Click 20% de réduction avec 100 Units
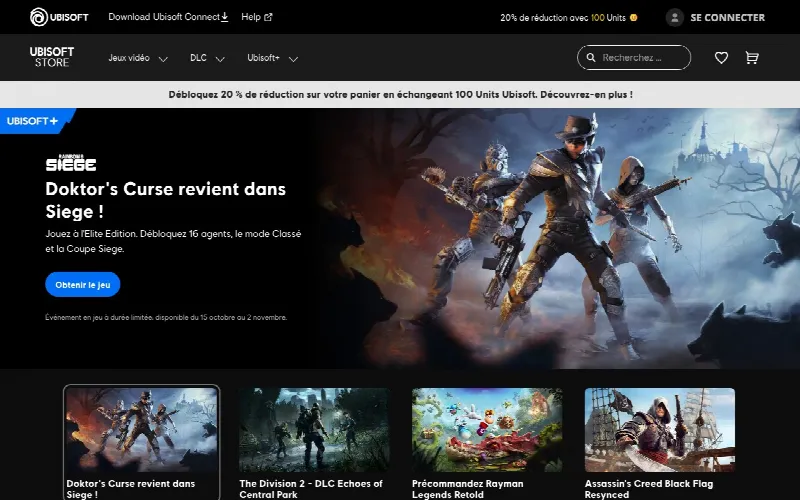 pos(568,17)
